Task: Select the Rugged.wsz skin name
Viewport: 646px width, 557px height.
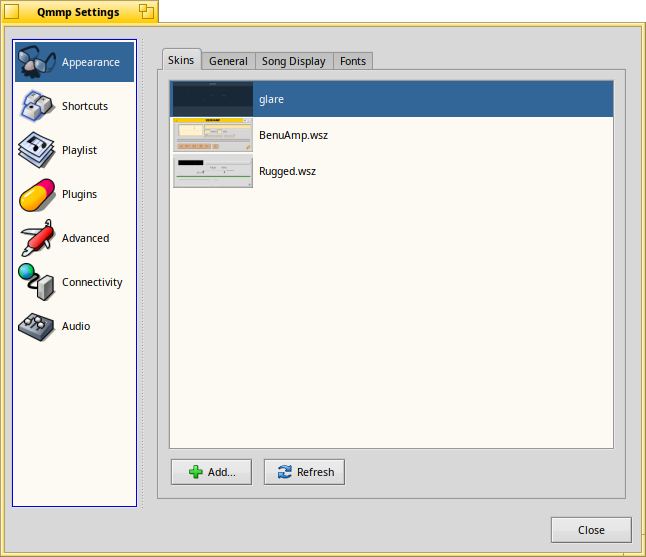Action: [x=288, y=171]
